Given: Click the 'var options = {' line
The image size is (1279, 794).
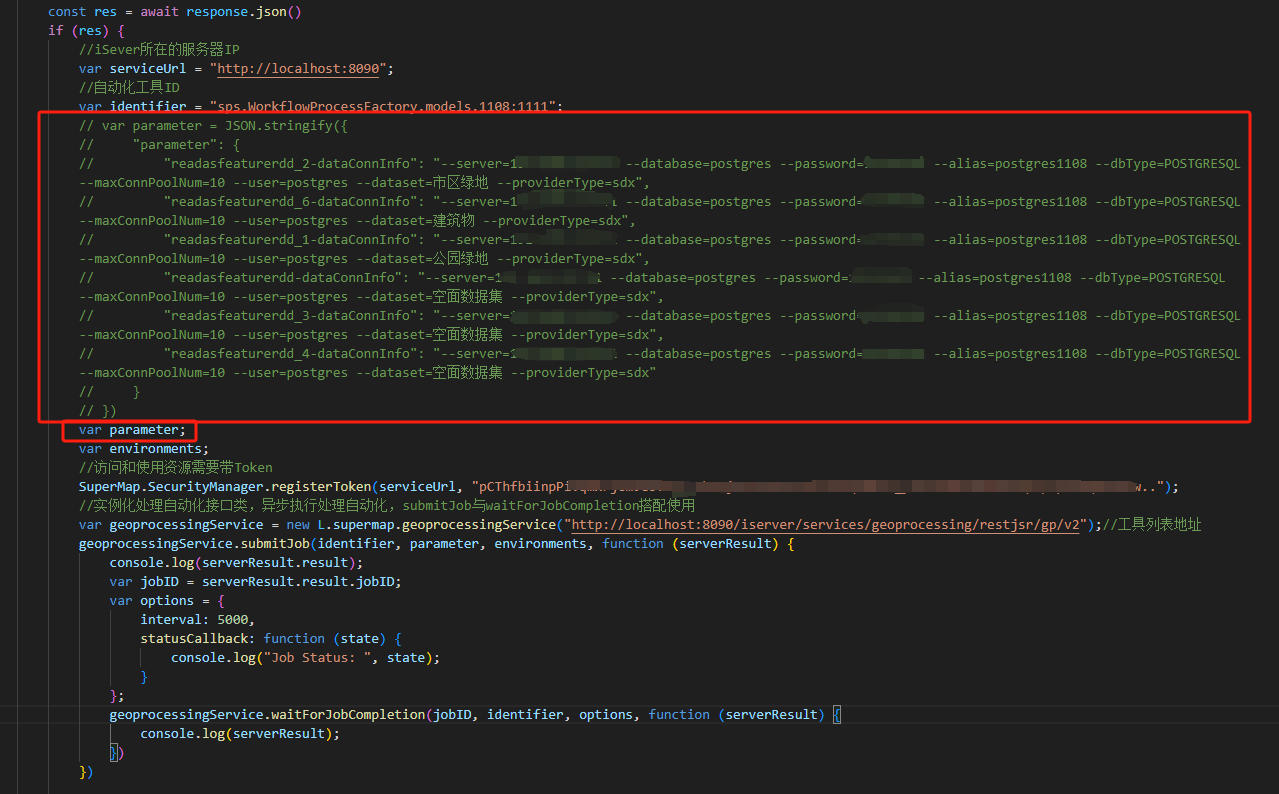Looking at the screenshot, I should click(x=167, y=601).
